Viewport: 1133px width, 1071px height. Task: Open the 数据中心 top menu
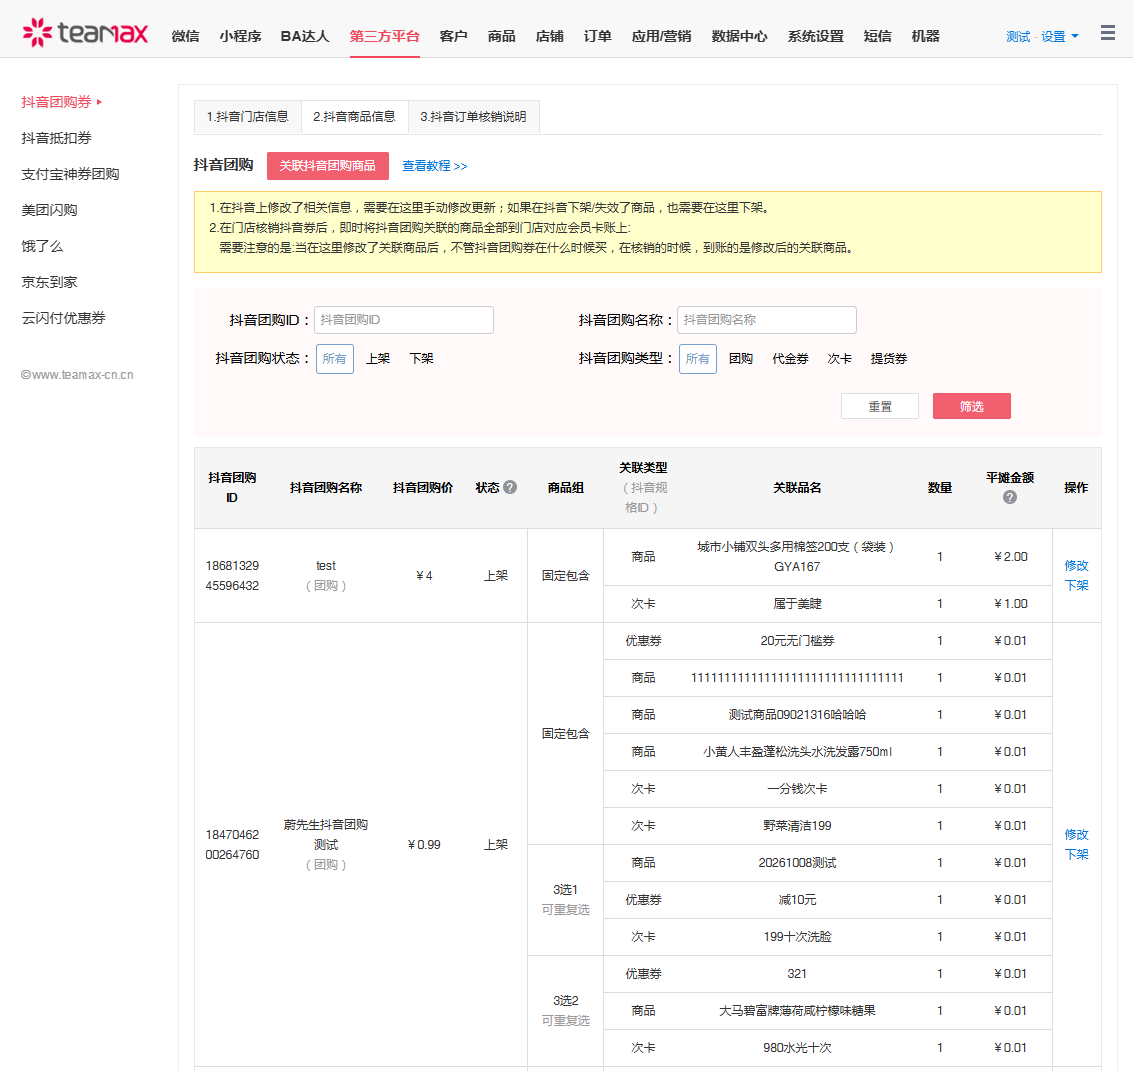click(739, 36)
